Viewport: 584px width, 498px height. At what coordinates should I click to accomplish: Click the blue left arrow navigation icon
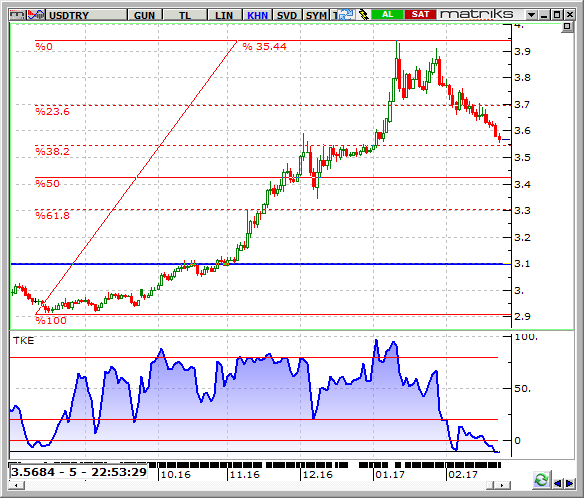pyautogui.click(x=558, y=483)
